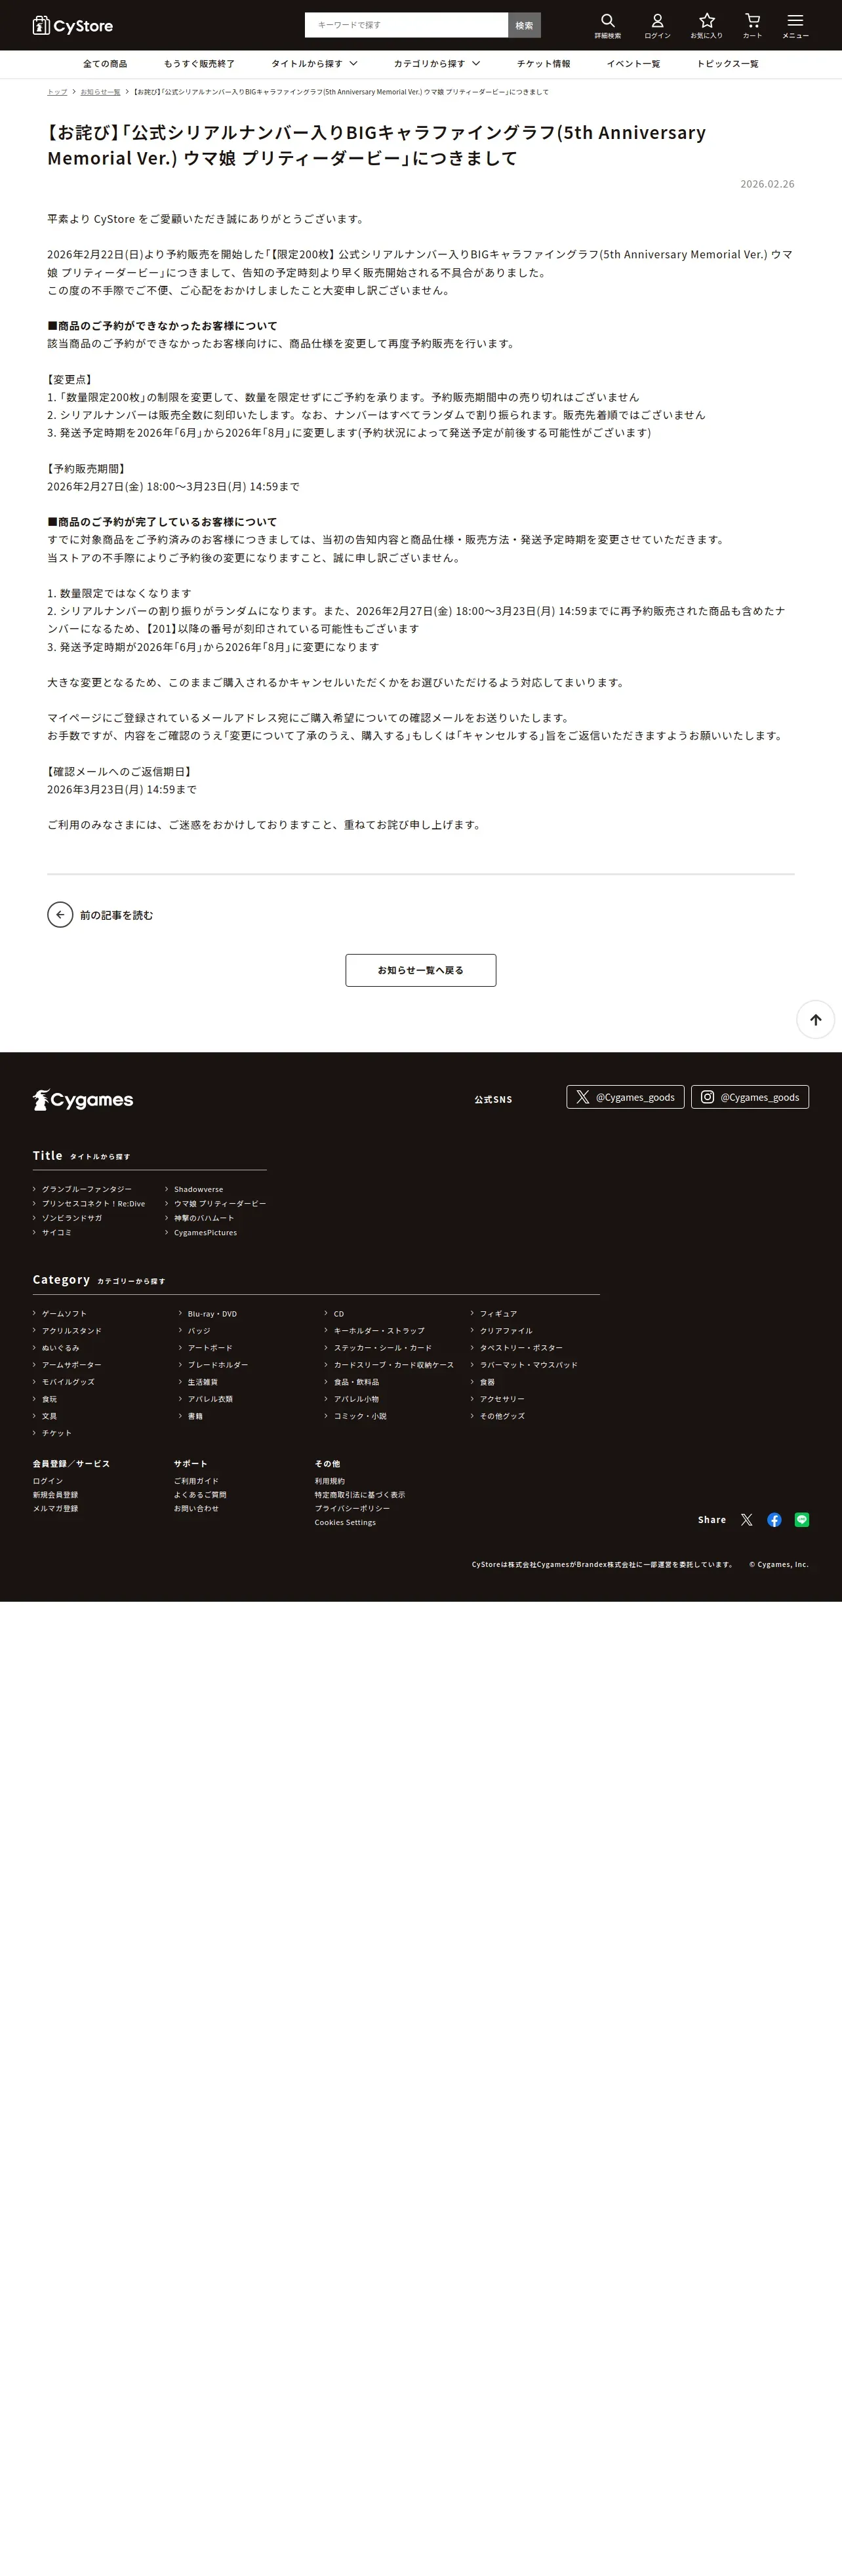
Task: Open CygamesPictures title link
Action: point(205,1232)
